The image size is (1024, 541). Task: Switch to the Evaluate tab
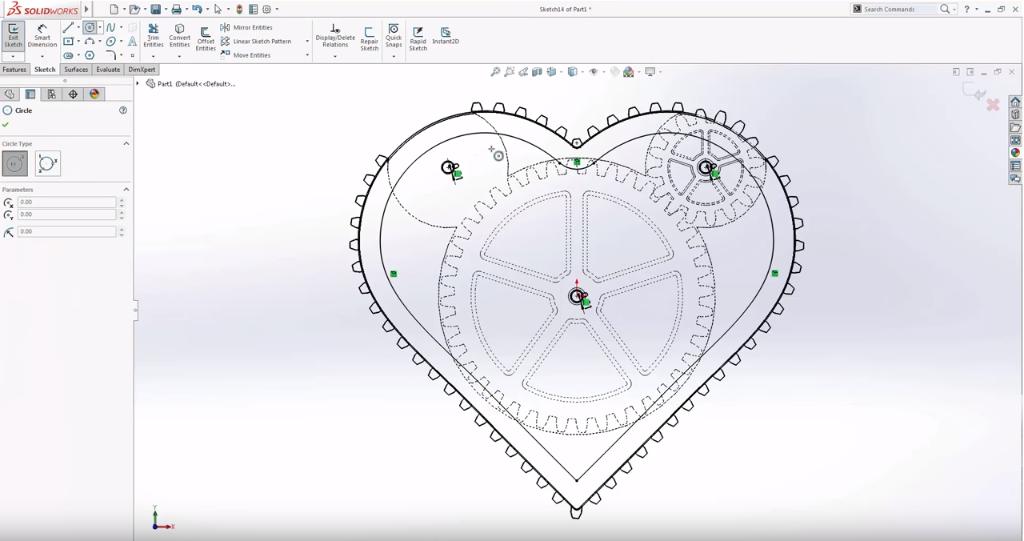pos(108,69)
